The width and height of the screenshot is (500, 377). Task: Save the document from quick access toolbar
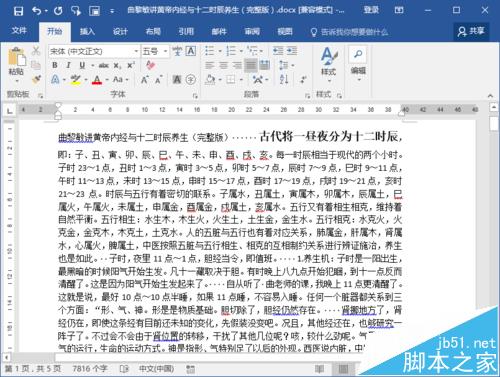pyautogui.click(x=19, y=11)
